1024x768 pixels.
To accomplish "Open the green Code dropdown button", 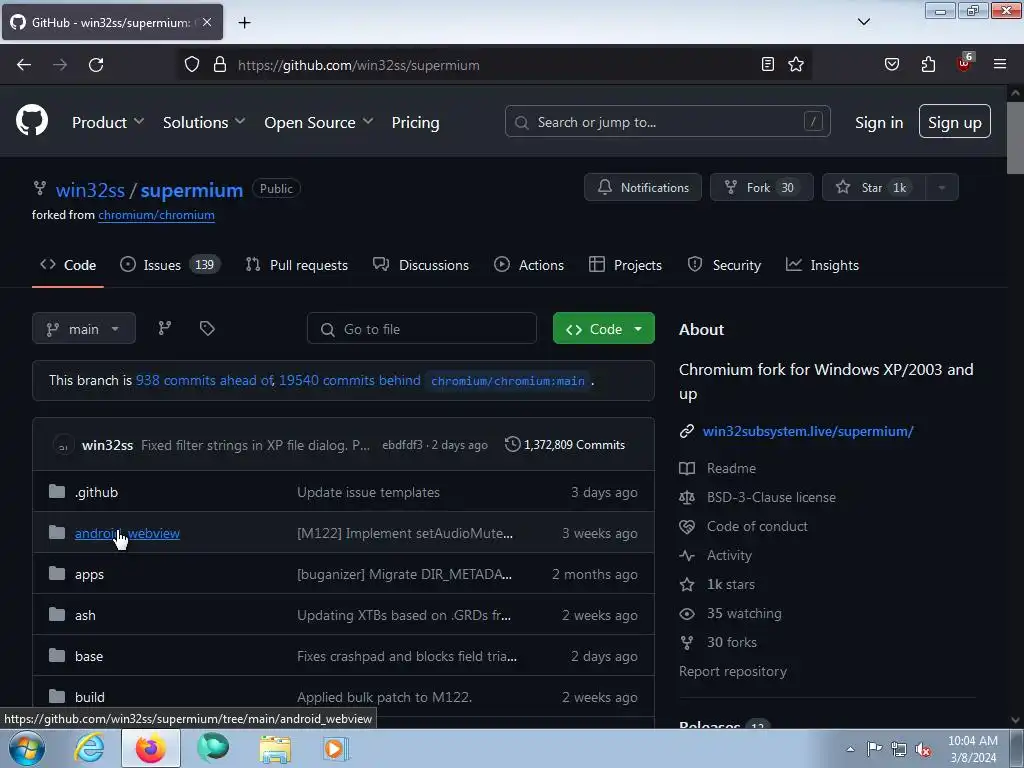I will [x=603, y=328].
